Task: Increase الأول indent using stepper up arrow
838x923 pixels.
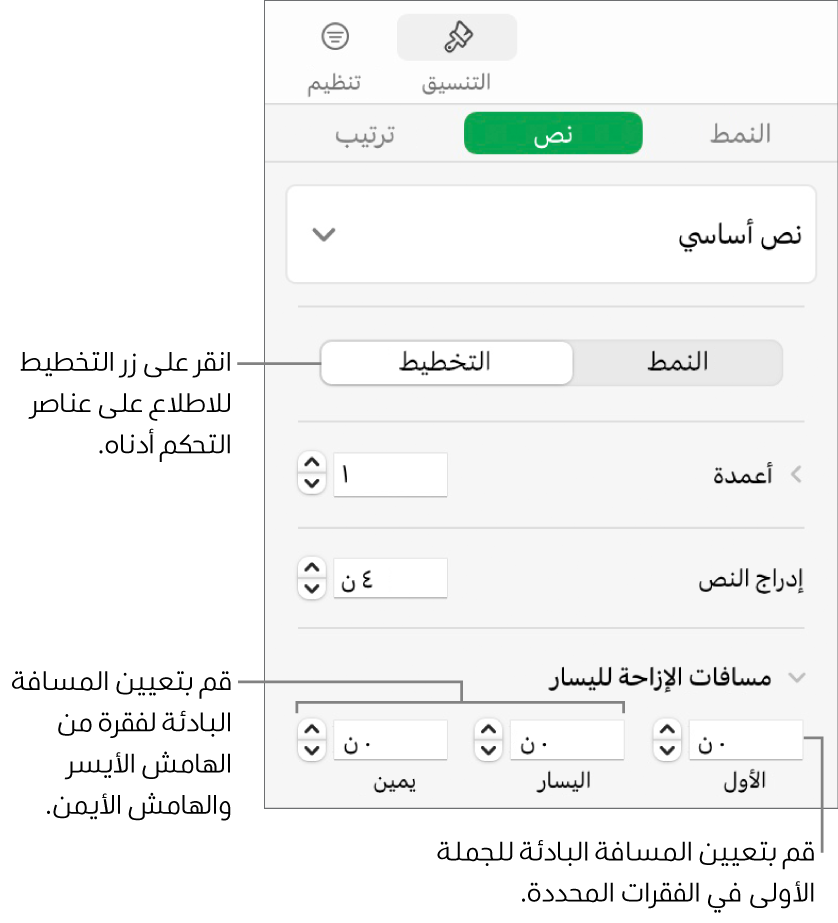Action: coord(666,733)
